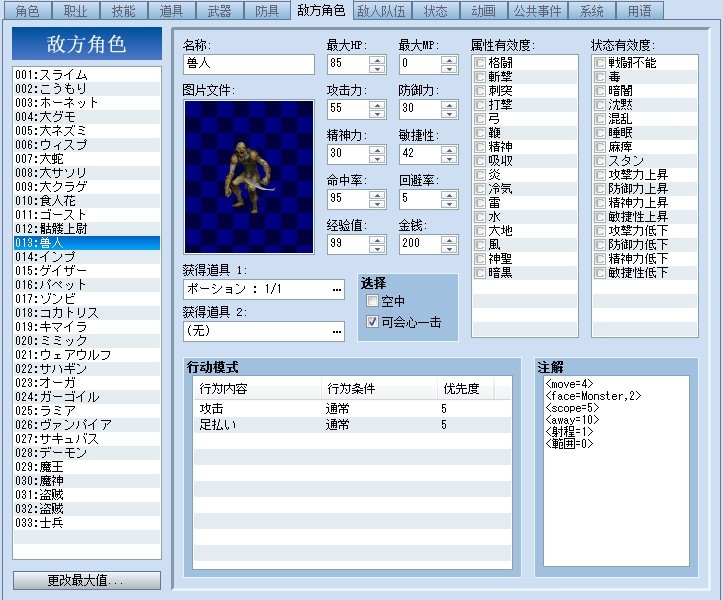Decrease 金钱 with down arrow
This screenshot has width=723, height=600.
[449, 249]
